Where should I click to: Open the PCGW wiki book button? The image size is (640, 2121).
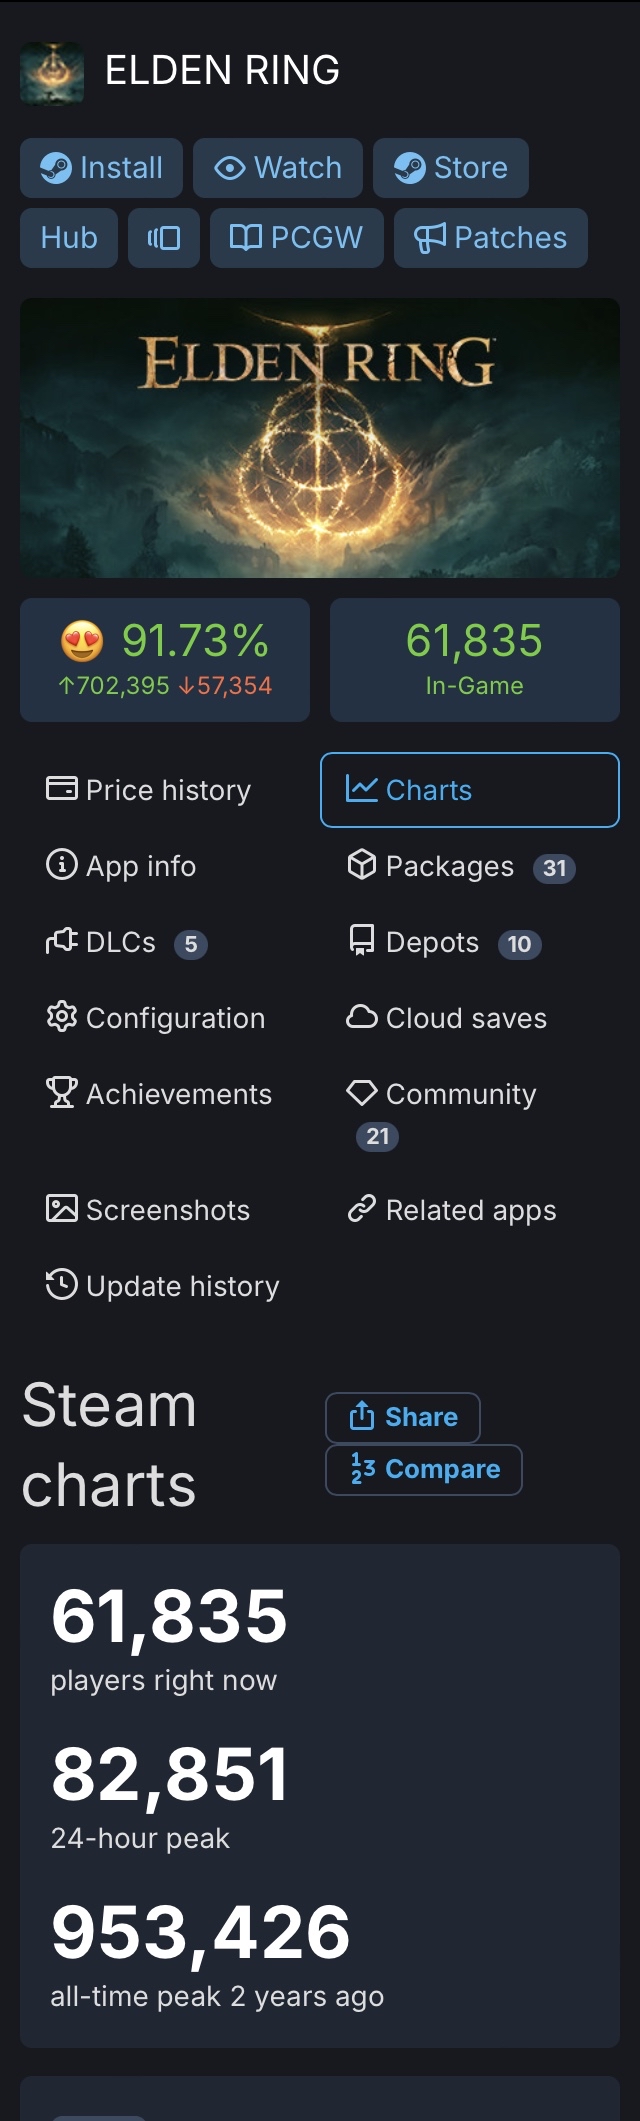click(x=297, y=238)
